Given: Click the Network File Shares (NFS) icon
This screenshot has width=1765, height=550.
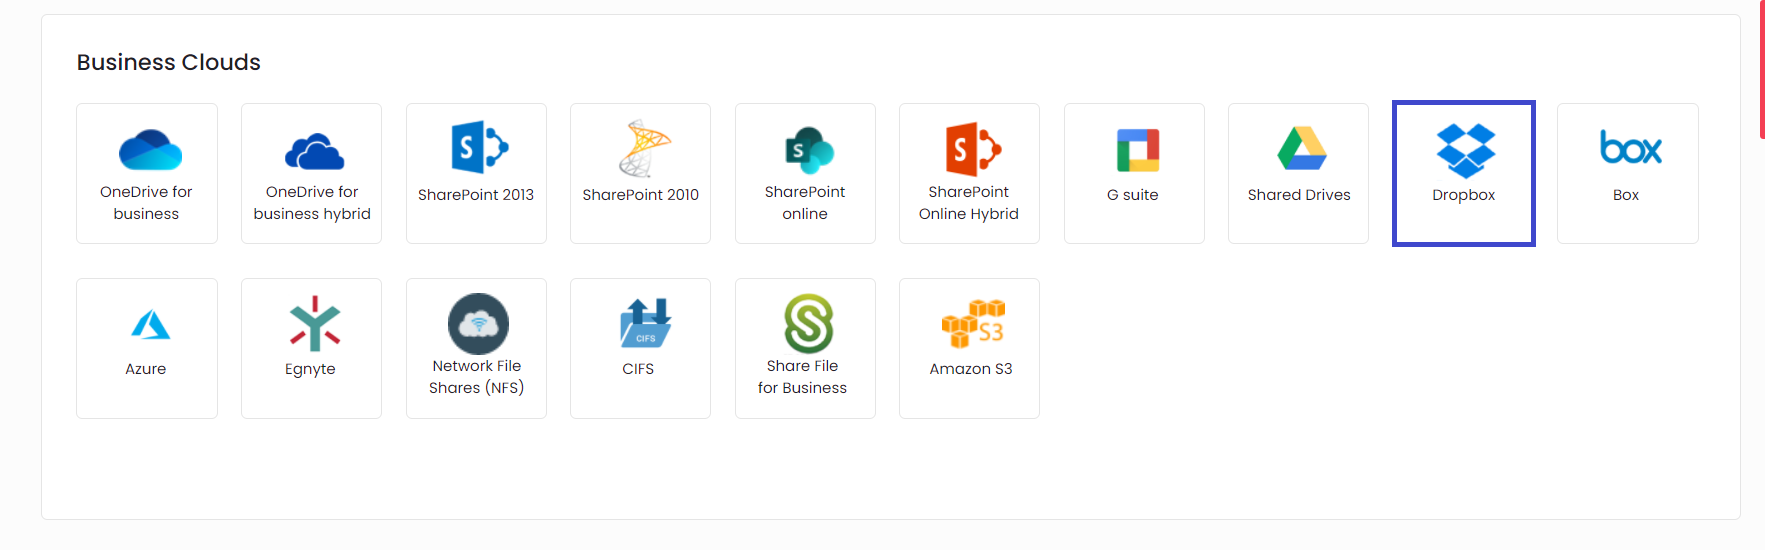Looking at the screenshot, I should [478, 323].
